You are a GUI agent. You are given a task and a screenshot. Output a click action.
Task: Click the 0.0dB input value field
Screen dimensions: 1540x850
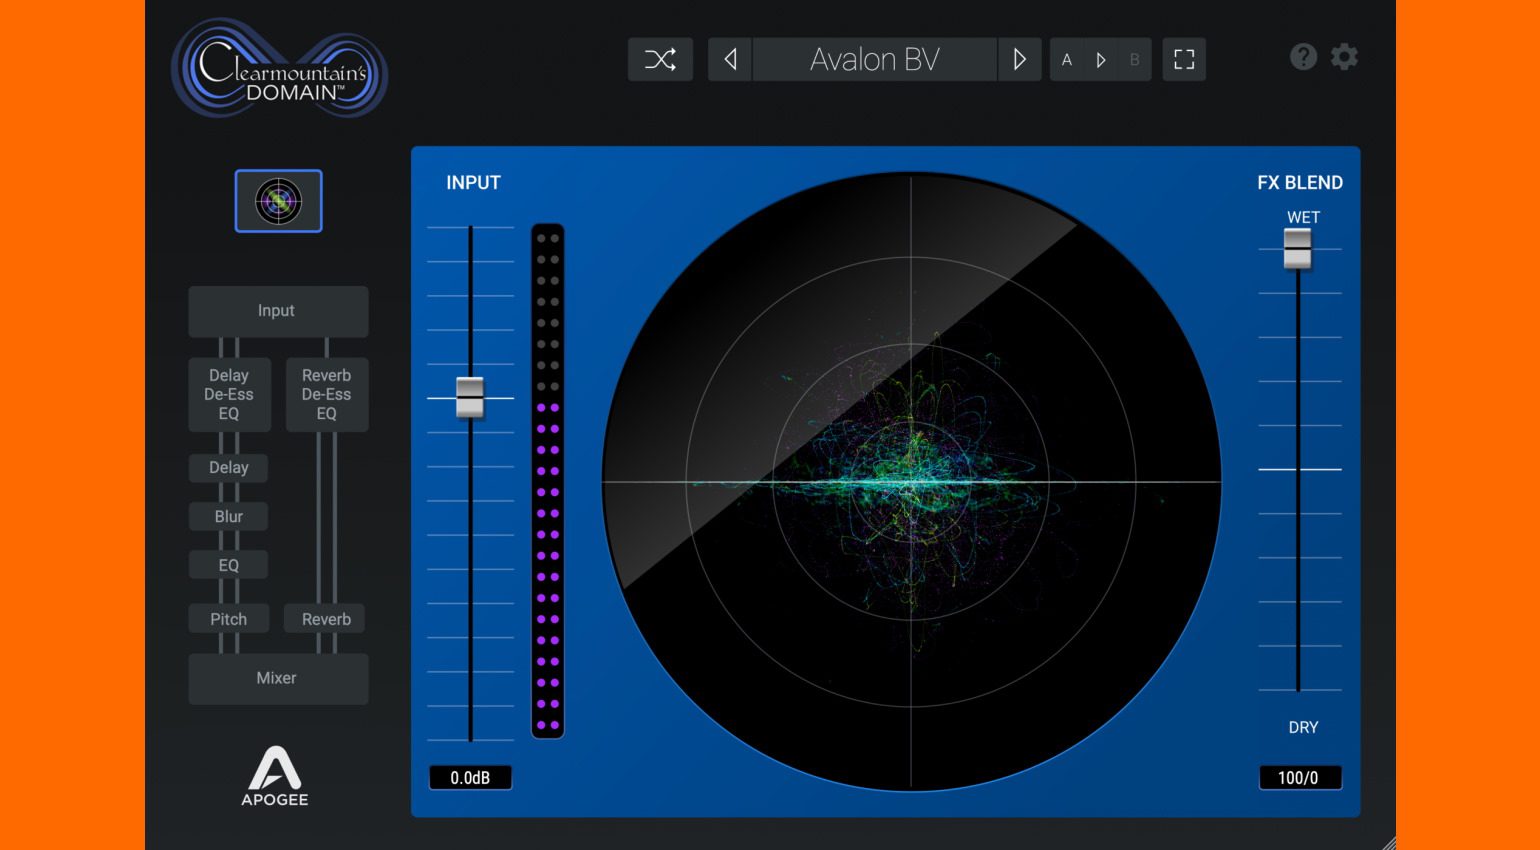[470, 778]
